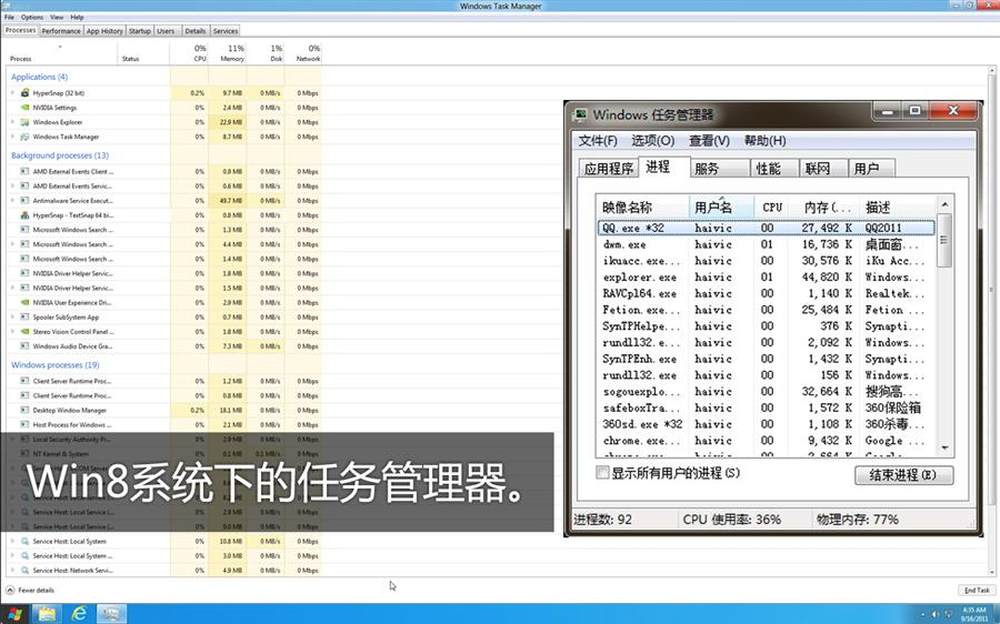Click the Spooler SubSystem App icon
The width and height of the screenshot is (1000, 624).
[x=25, y=317]
